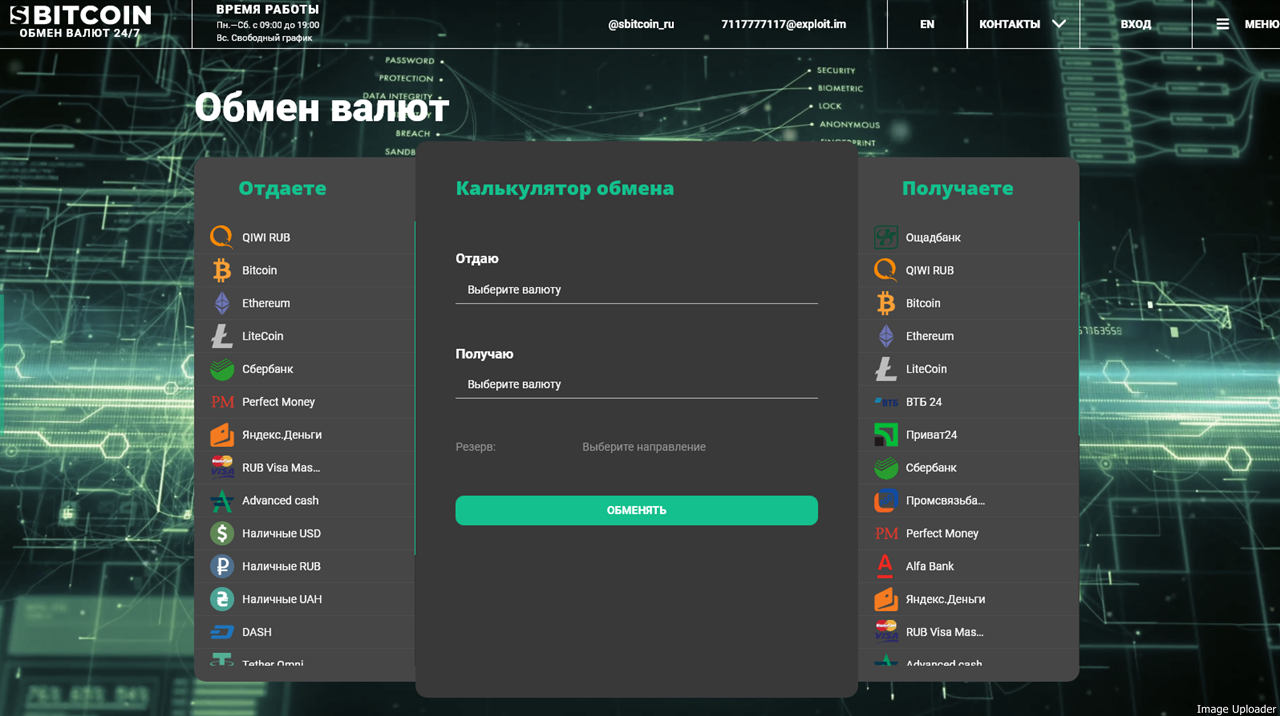Click the Калькулятор обмена heading

564,188
